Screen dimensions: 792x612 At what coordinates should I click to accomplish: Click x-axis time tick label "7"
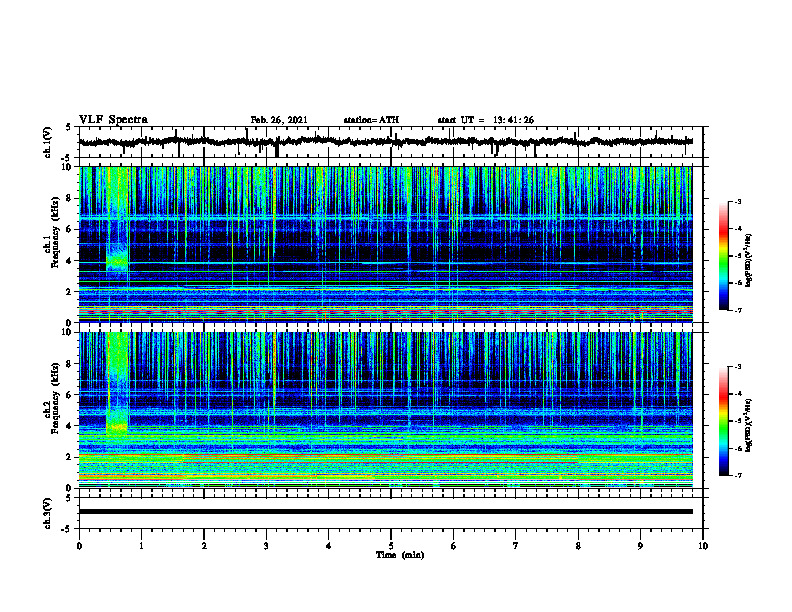click(516, 546)
